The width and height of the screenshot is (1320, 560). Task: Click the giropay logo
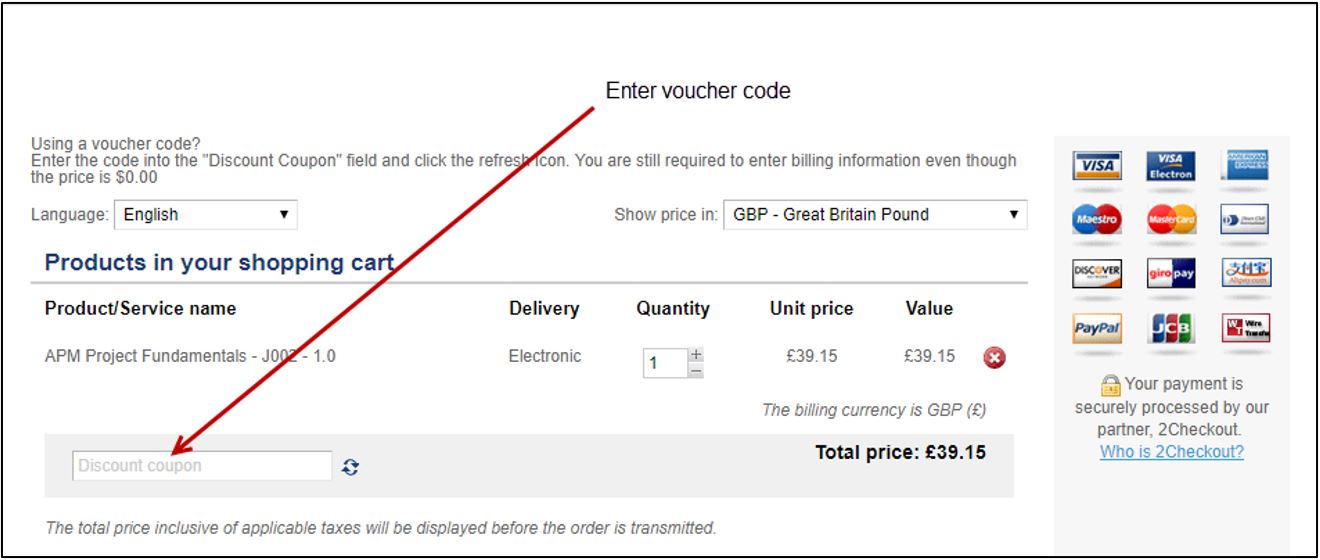pyautogui.click(x=1171, y=272)
